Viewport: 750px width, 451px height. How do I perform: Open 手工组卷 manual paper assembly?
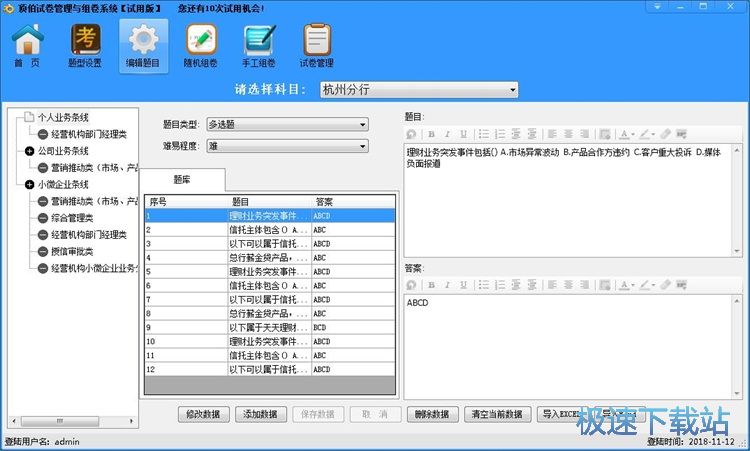tap(259, 46)
